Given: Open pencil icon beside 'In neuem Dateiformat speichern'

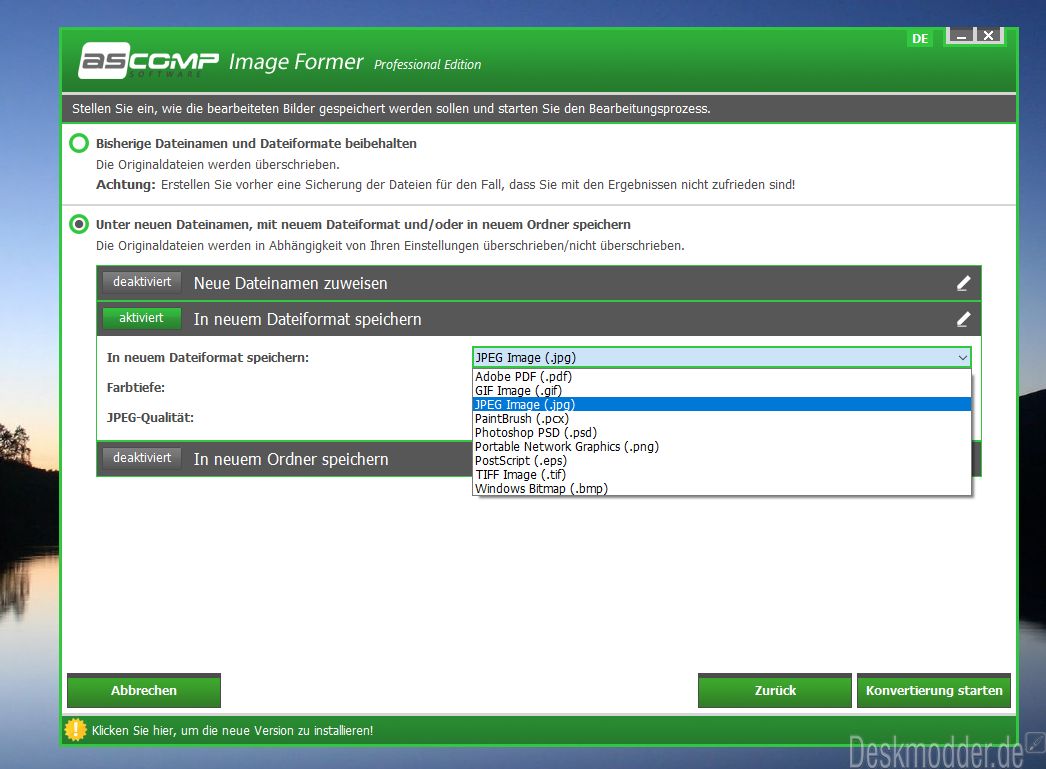Looking at the screenshot, I should point(963,319).
